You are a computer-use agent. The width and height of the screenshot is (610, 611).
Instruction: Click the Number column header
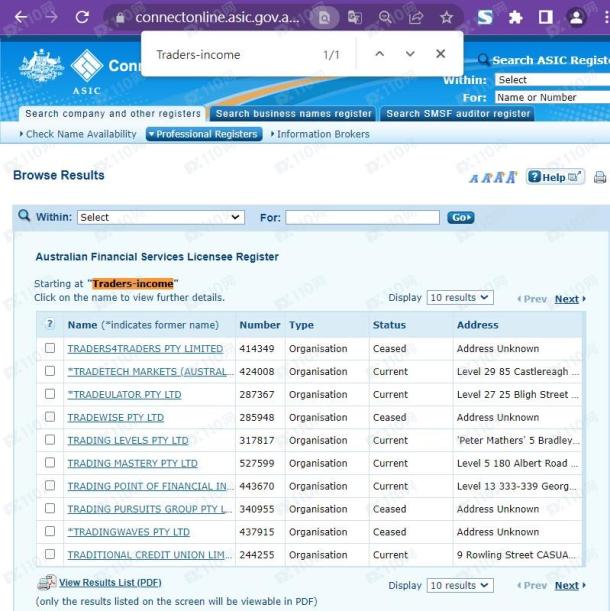coord(260,325)
